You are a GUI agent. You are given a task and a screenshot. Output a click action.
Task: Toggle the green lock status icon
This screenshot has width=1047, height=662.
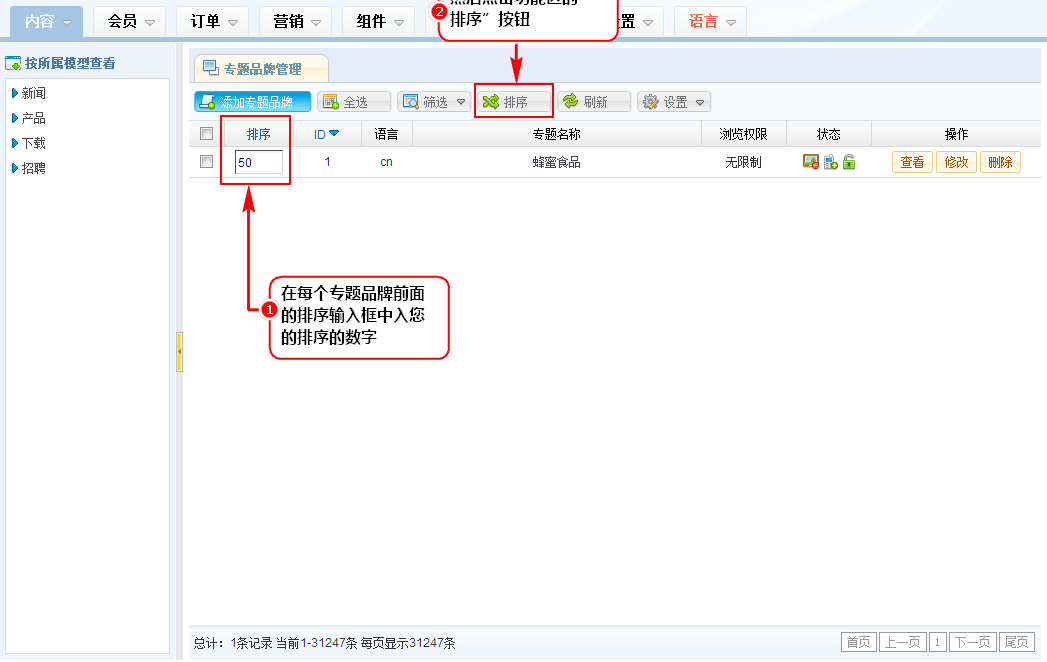[849, 162]
